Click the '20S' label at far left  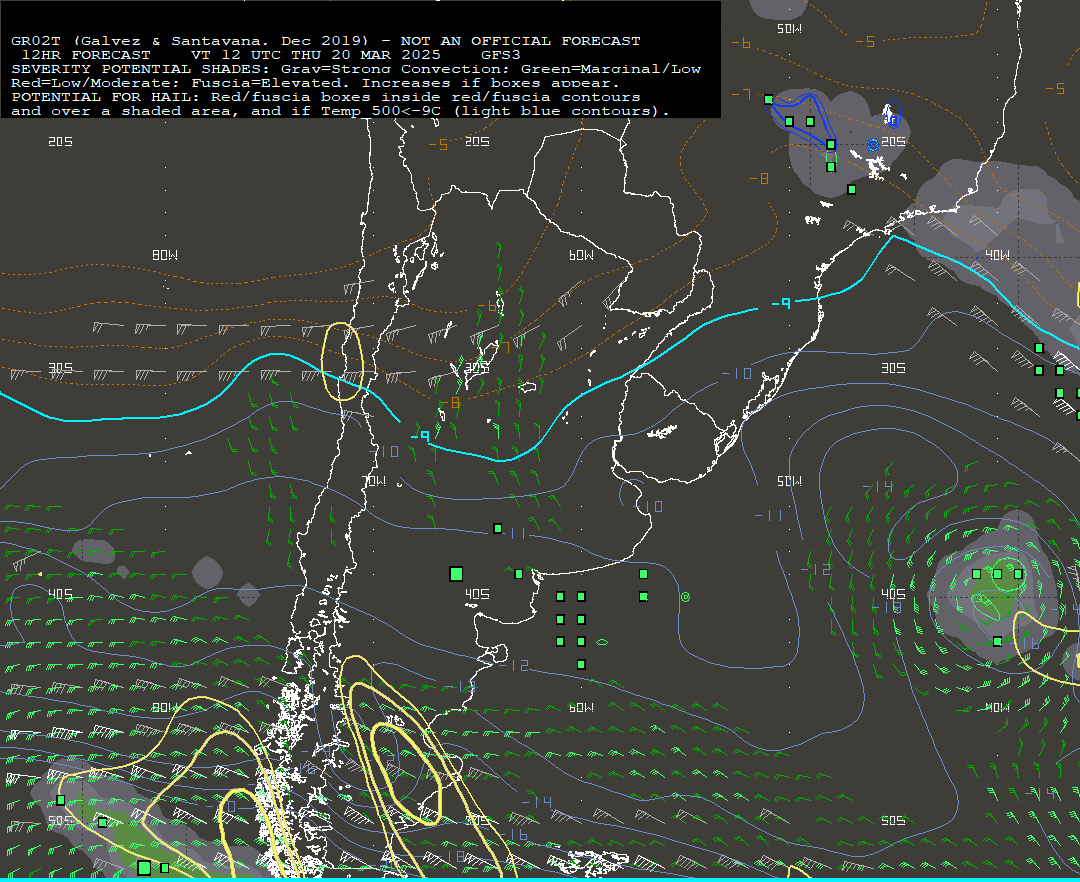pyautogui.click(x=61, y=142)
